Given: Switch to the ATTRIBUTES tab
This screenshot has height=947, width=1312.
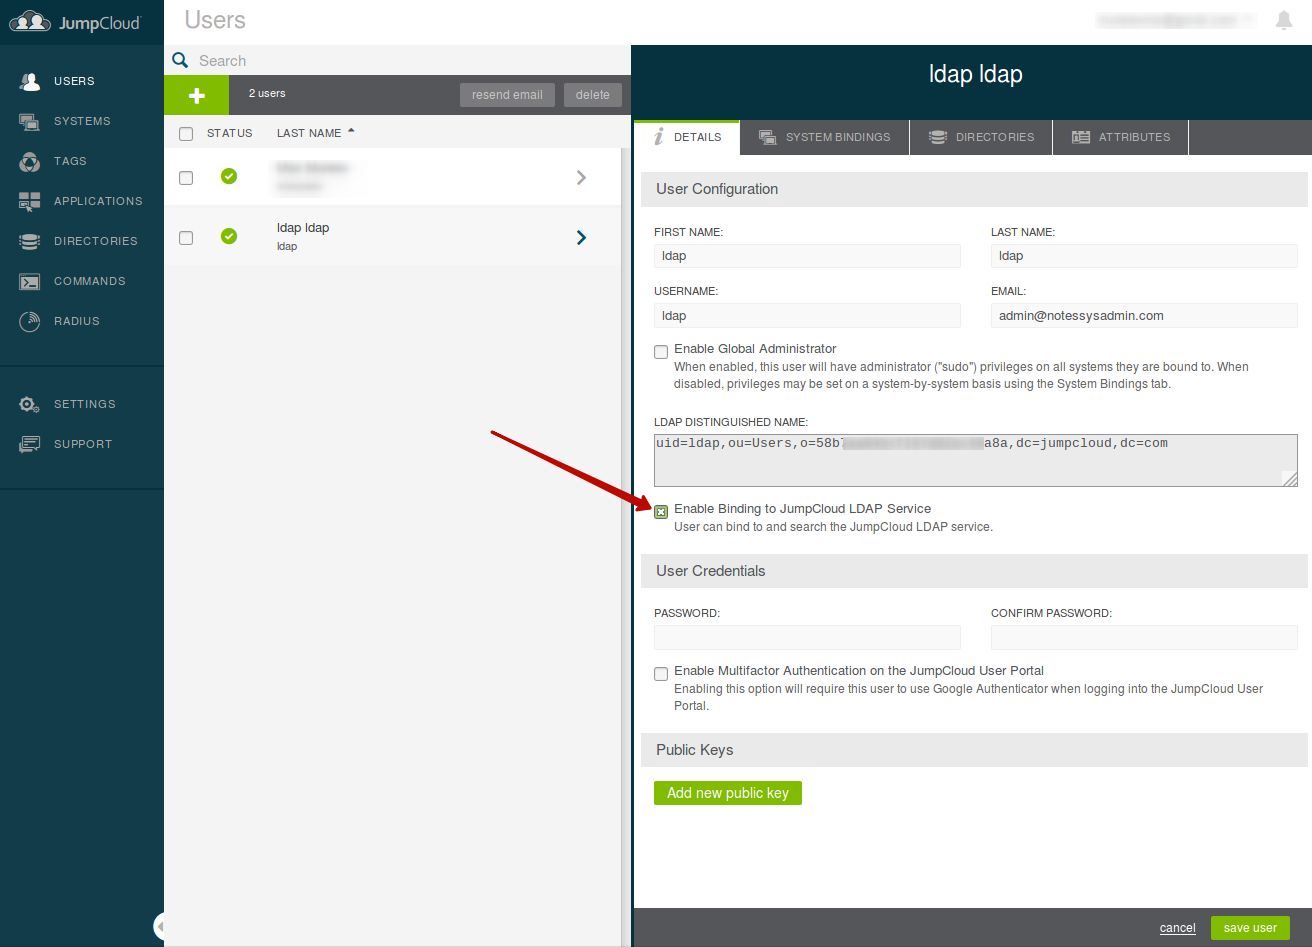Looking at the screenshot, I should click(x=1120, y=137).
